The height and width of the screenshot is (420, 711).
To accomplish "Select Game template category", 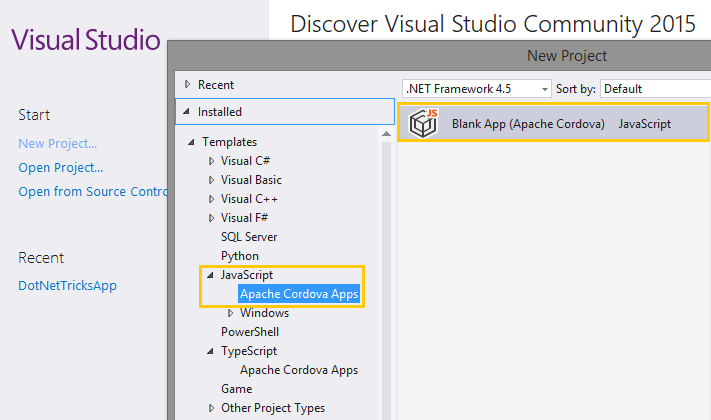I will (x=236, y=389).
